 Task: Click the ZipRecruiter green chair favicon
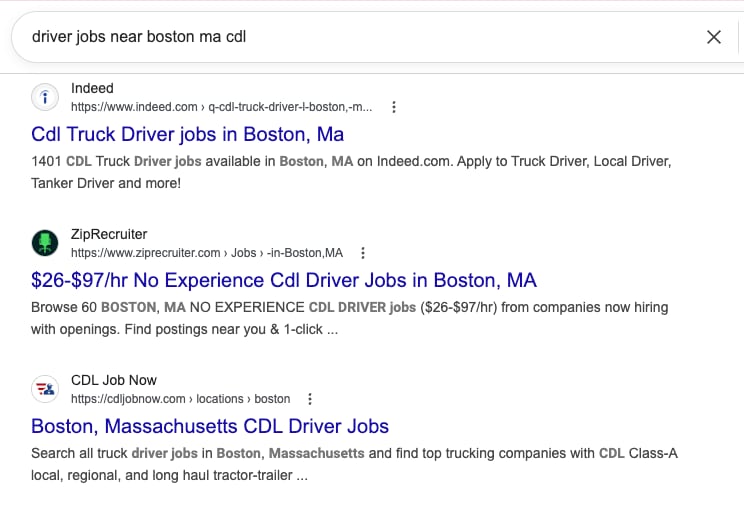pyautogui.click(x=45, y=243)
